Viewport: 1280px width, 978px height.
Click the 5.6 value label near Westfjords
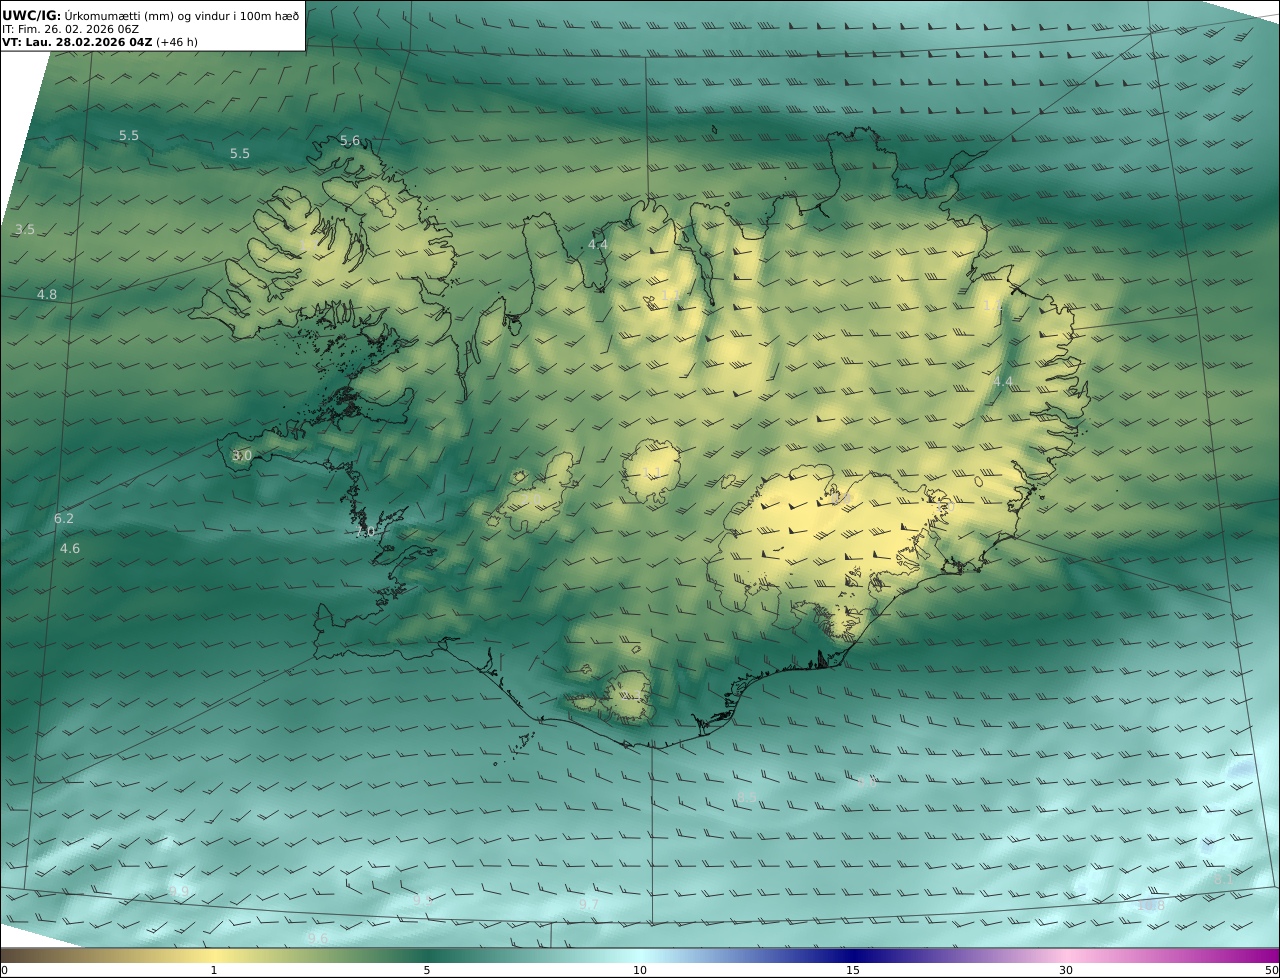tap(350, 141)
